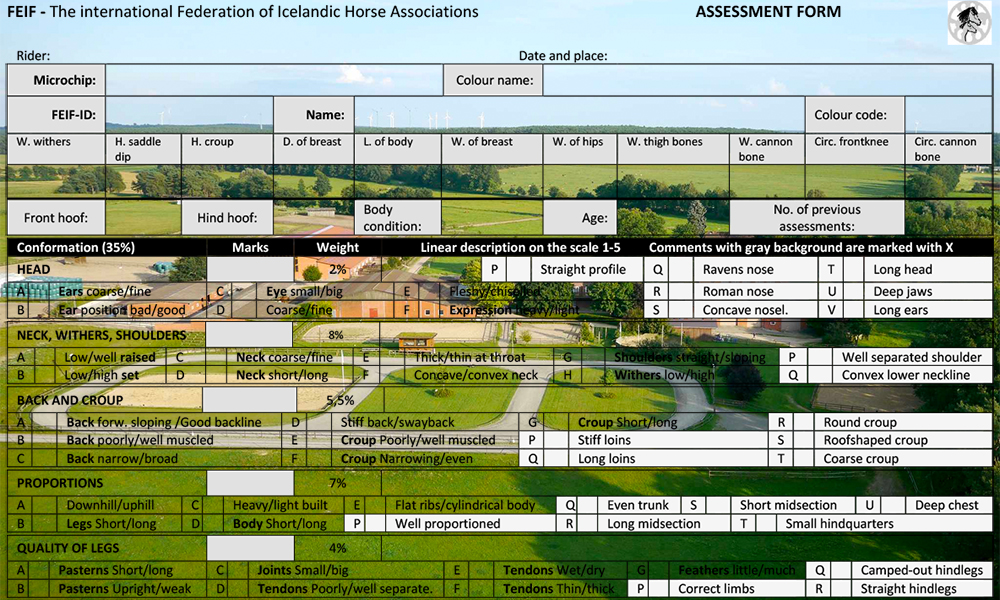1000x600 pixels.
Task: Select the 'ASSESSMENT FORM' title text
Action: tap(768, 12)
